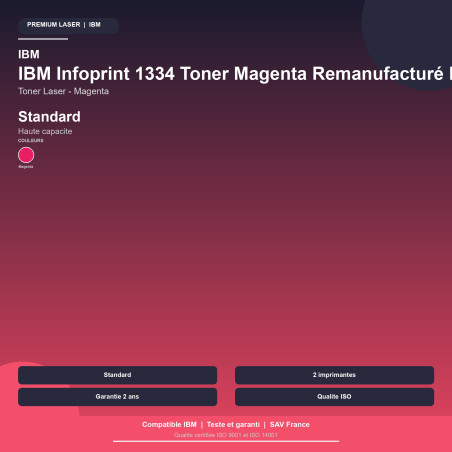Click the white divider line in footer
This screenshot has height=452, width=452.
pos(226,441)
